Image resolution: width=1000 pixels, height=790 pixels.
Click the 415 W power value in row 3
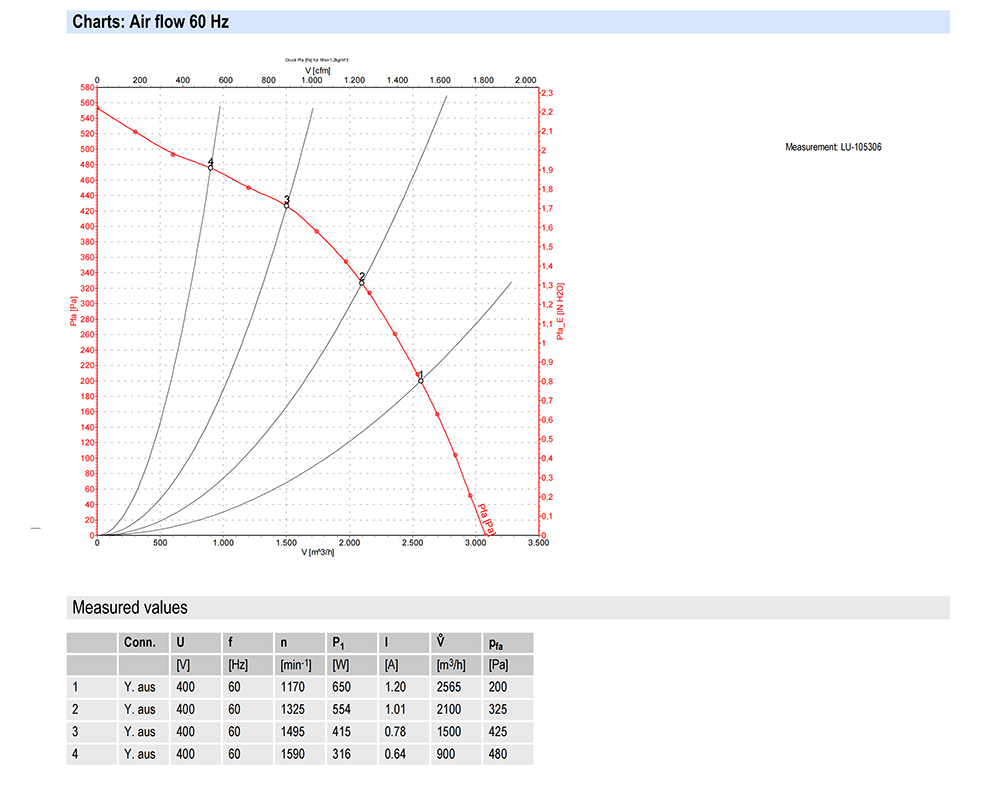(342, 732)
